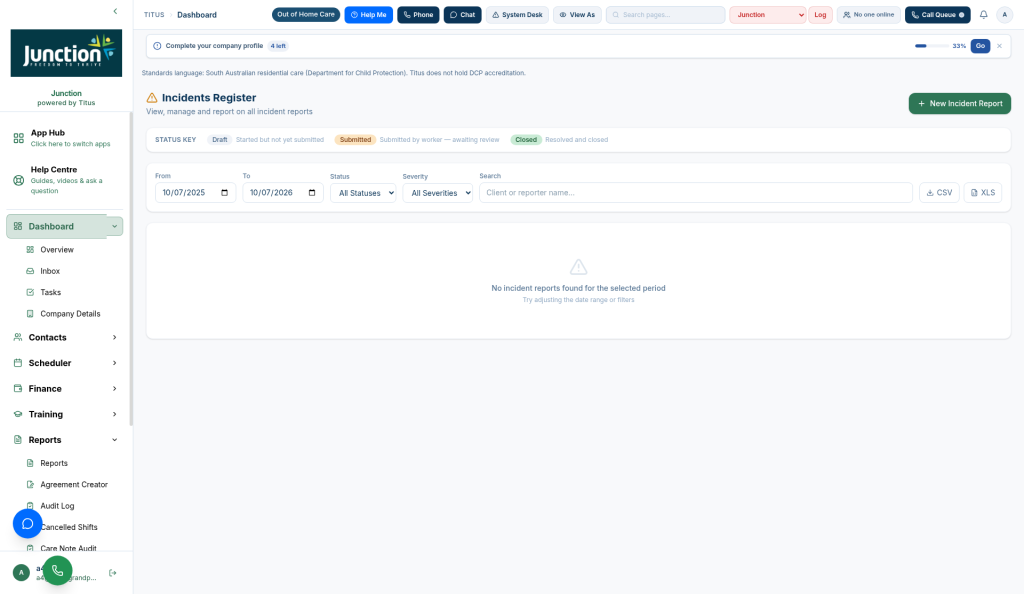
Task: Open Tasks in the sidebar
Action: coord(51,292)
